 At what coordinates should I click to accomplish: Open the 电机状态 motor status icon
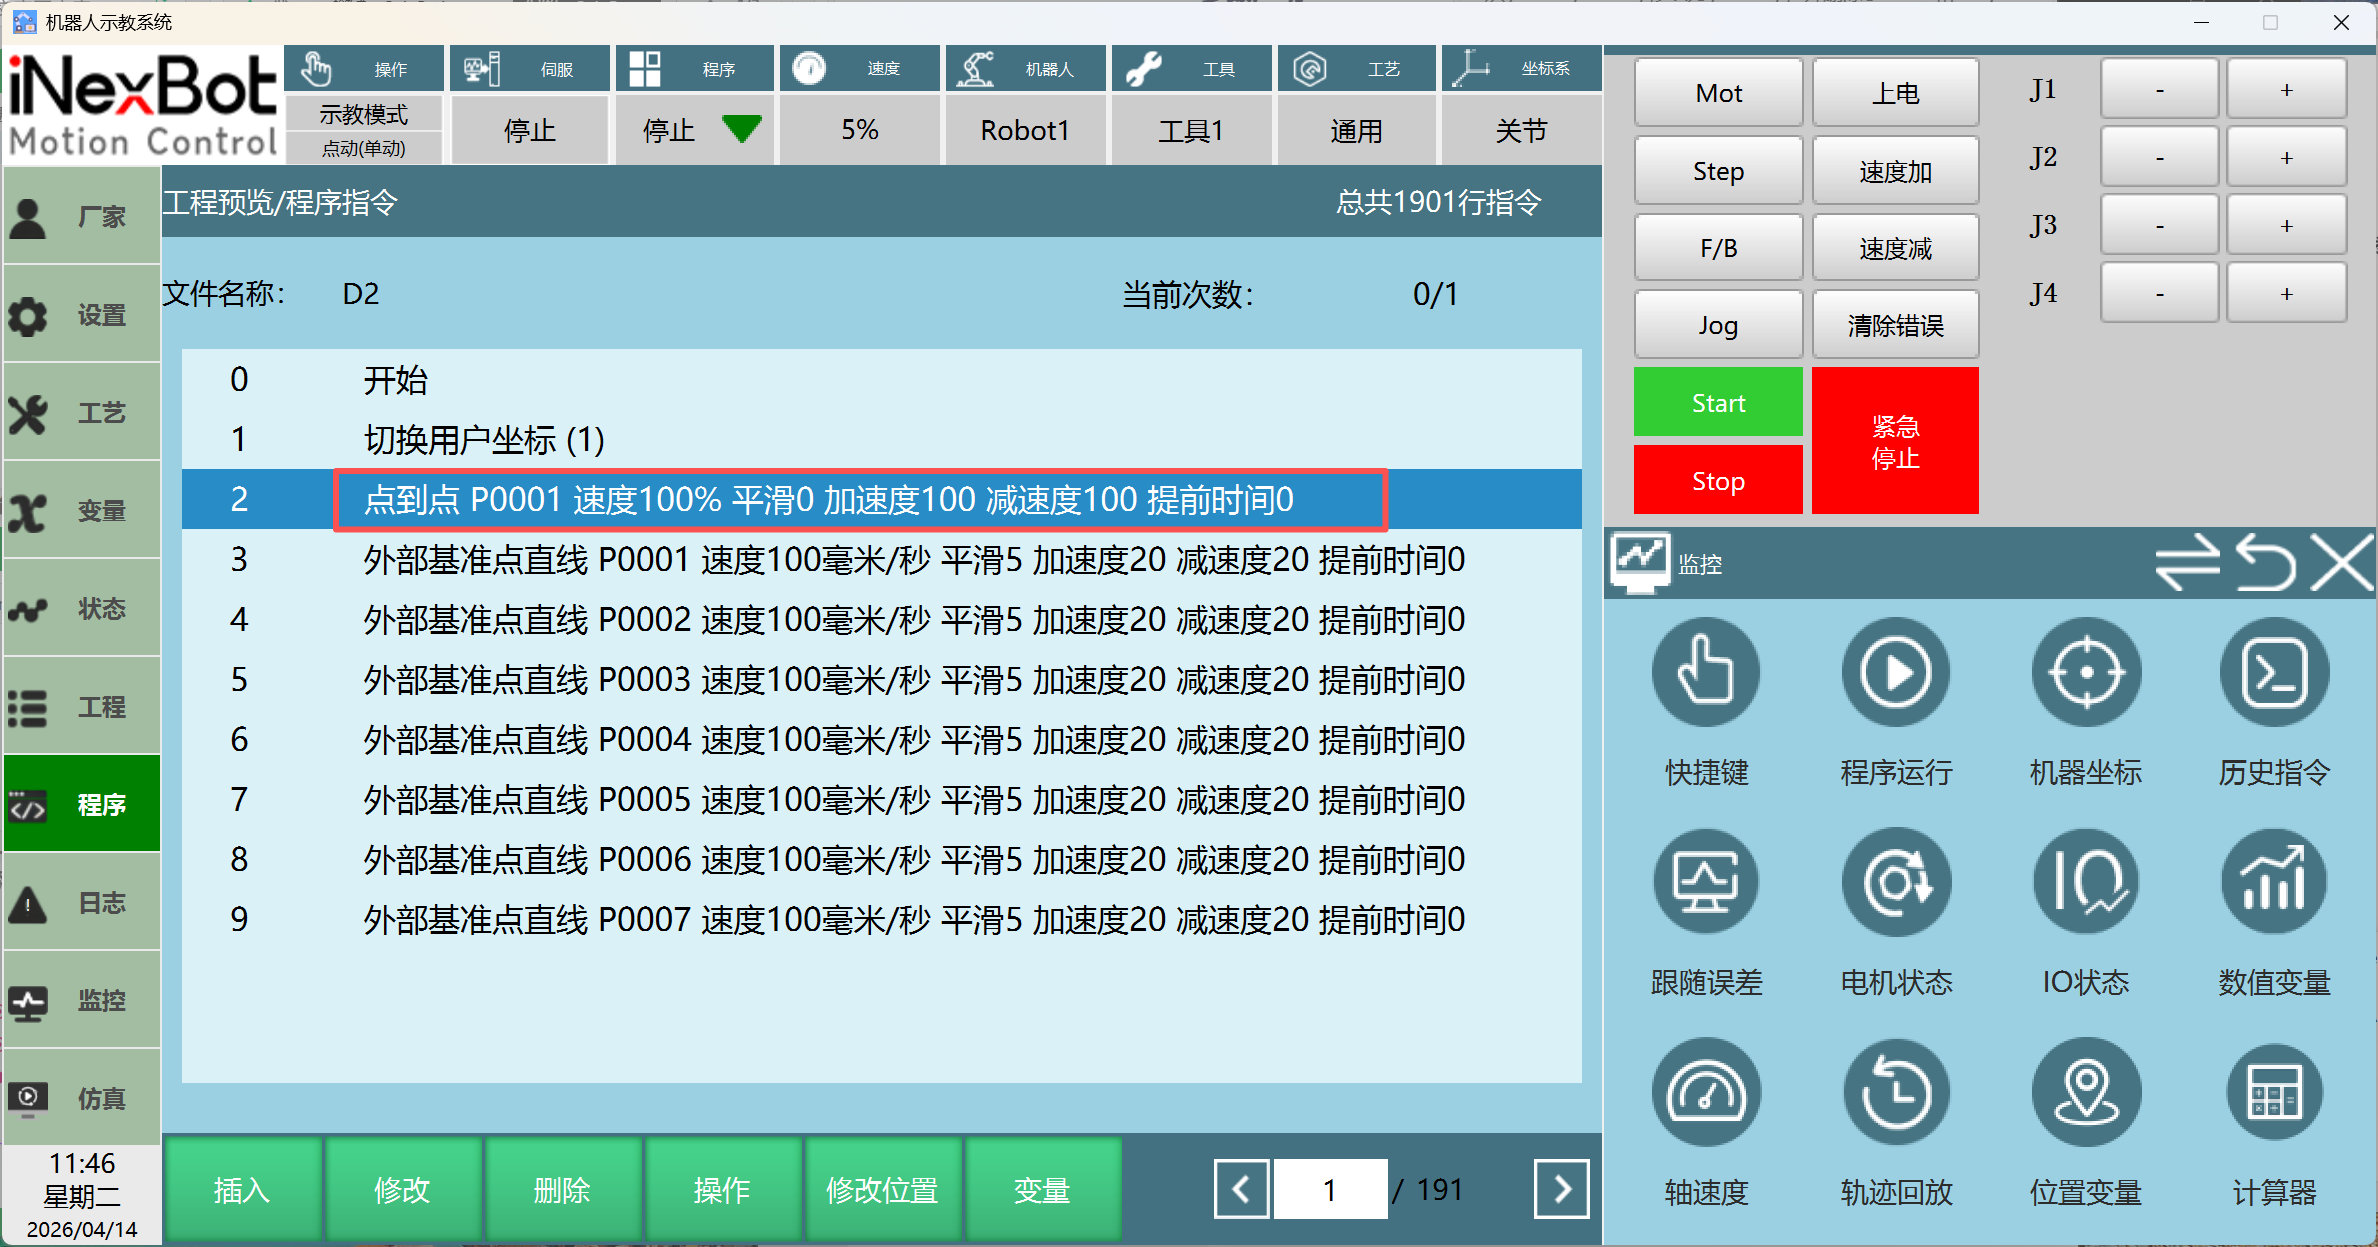1895,882
